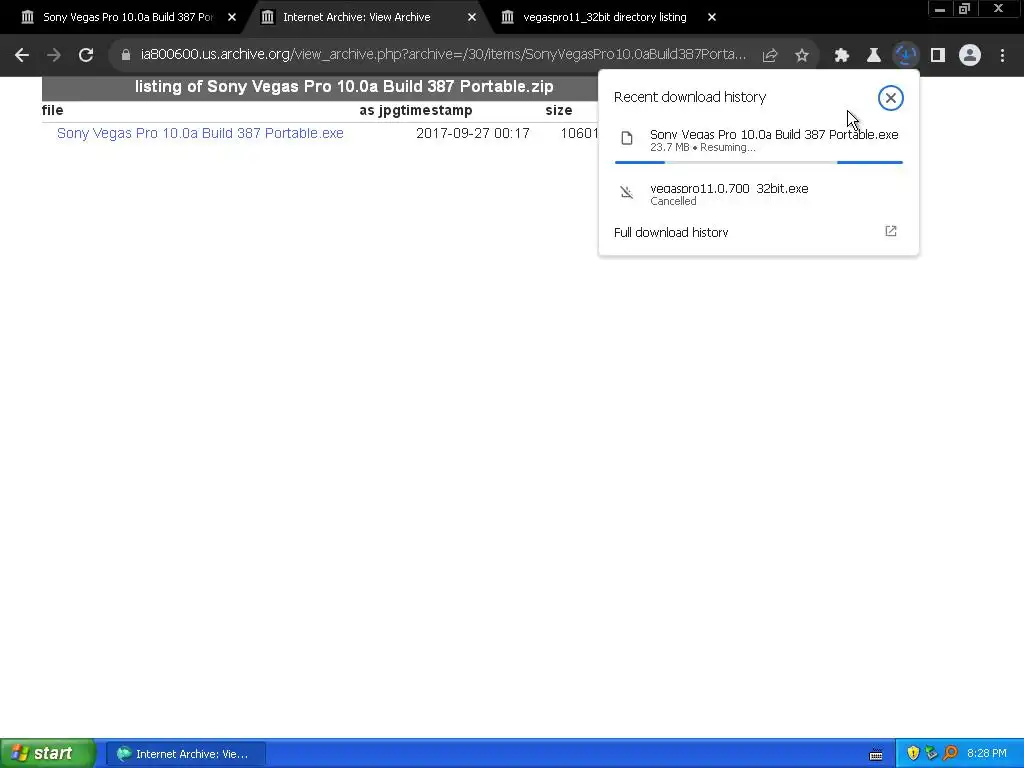This screenshot has height=768, width=1024.
Task: Open the Chrome three-dot menu
Action: click(1002, 56)
